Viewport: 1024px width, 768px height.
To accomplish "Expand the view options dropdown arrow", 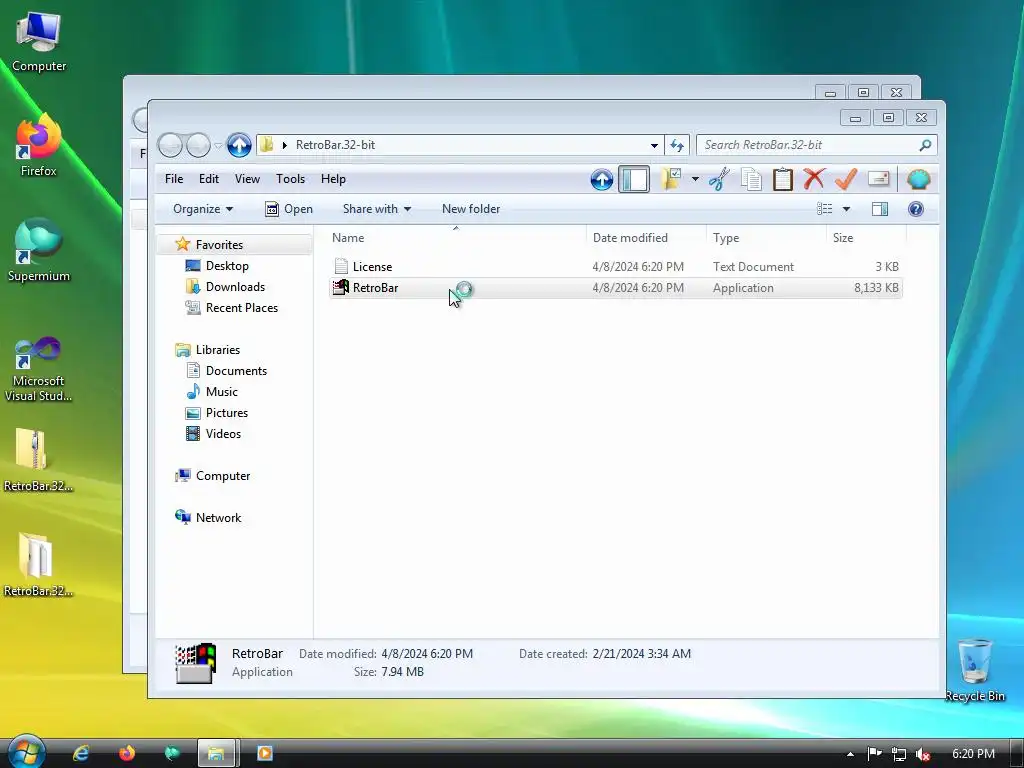I will tap(846, 209).
